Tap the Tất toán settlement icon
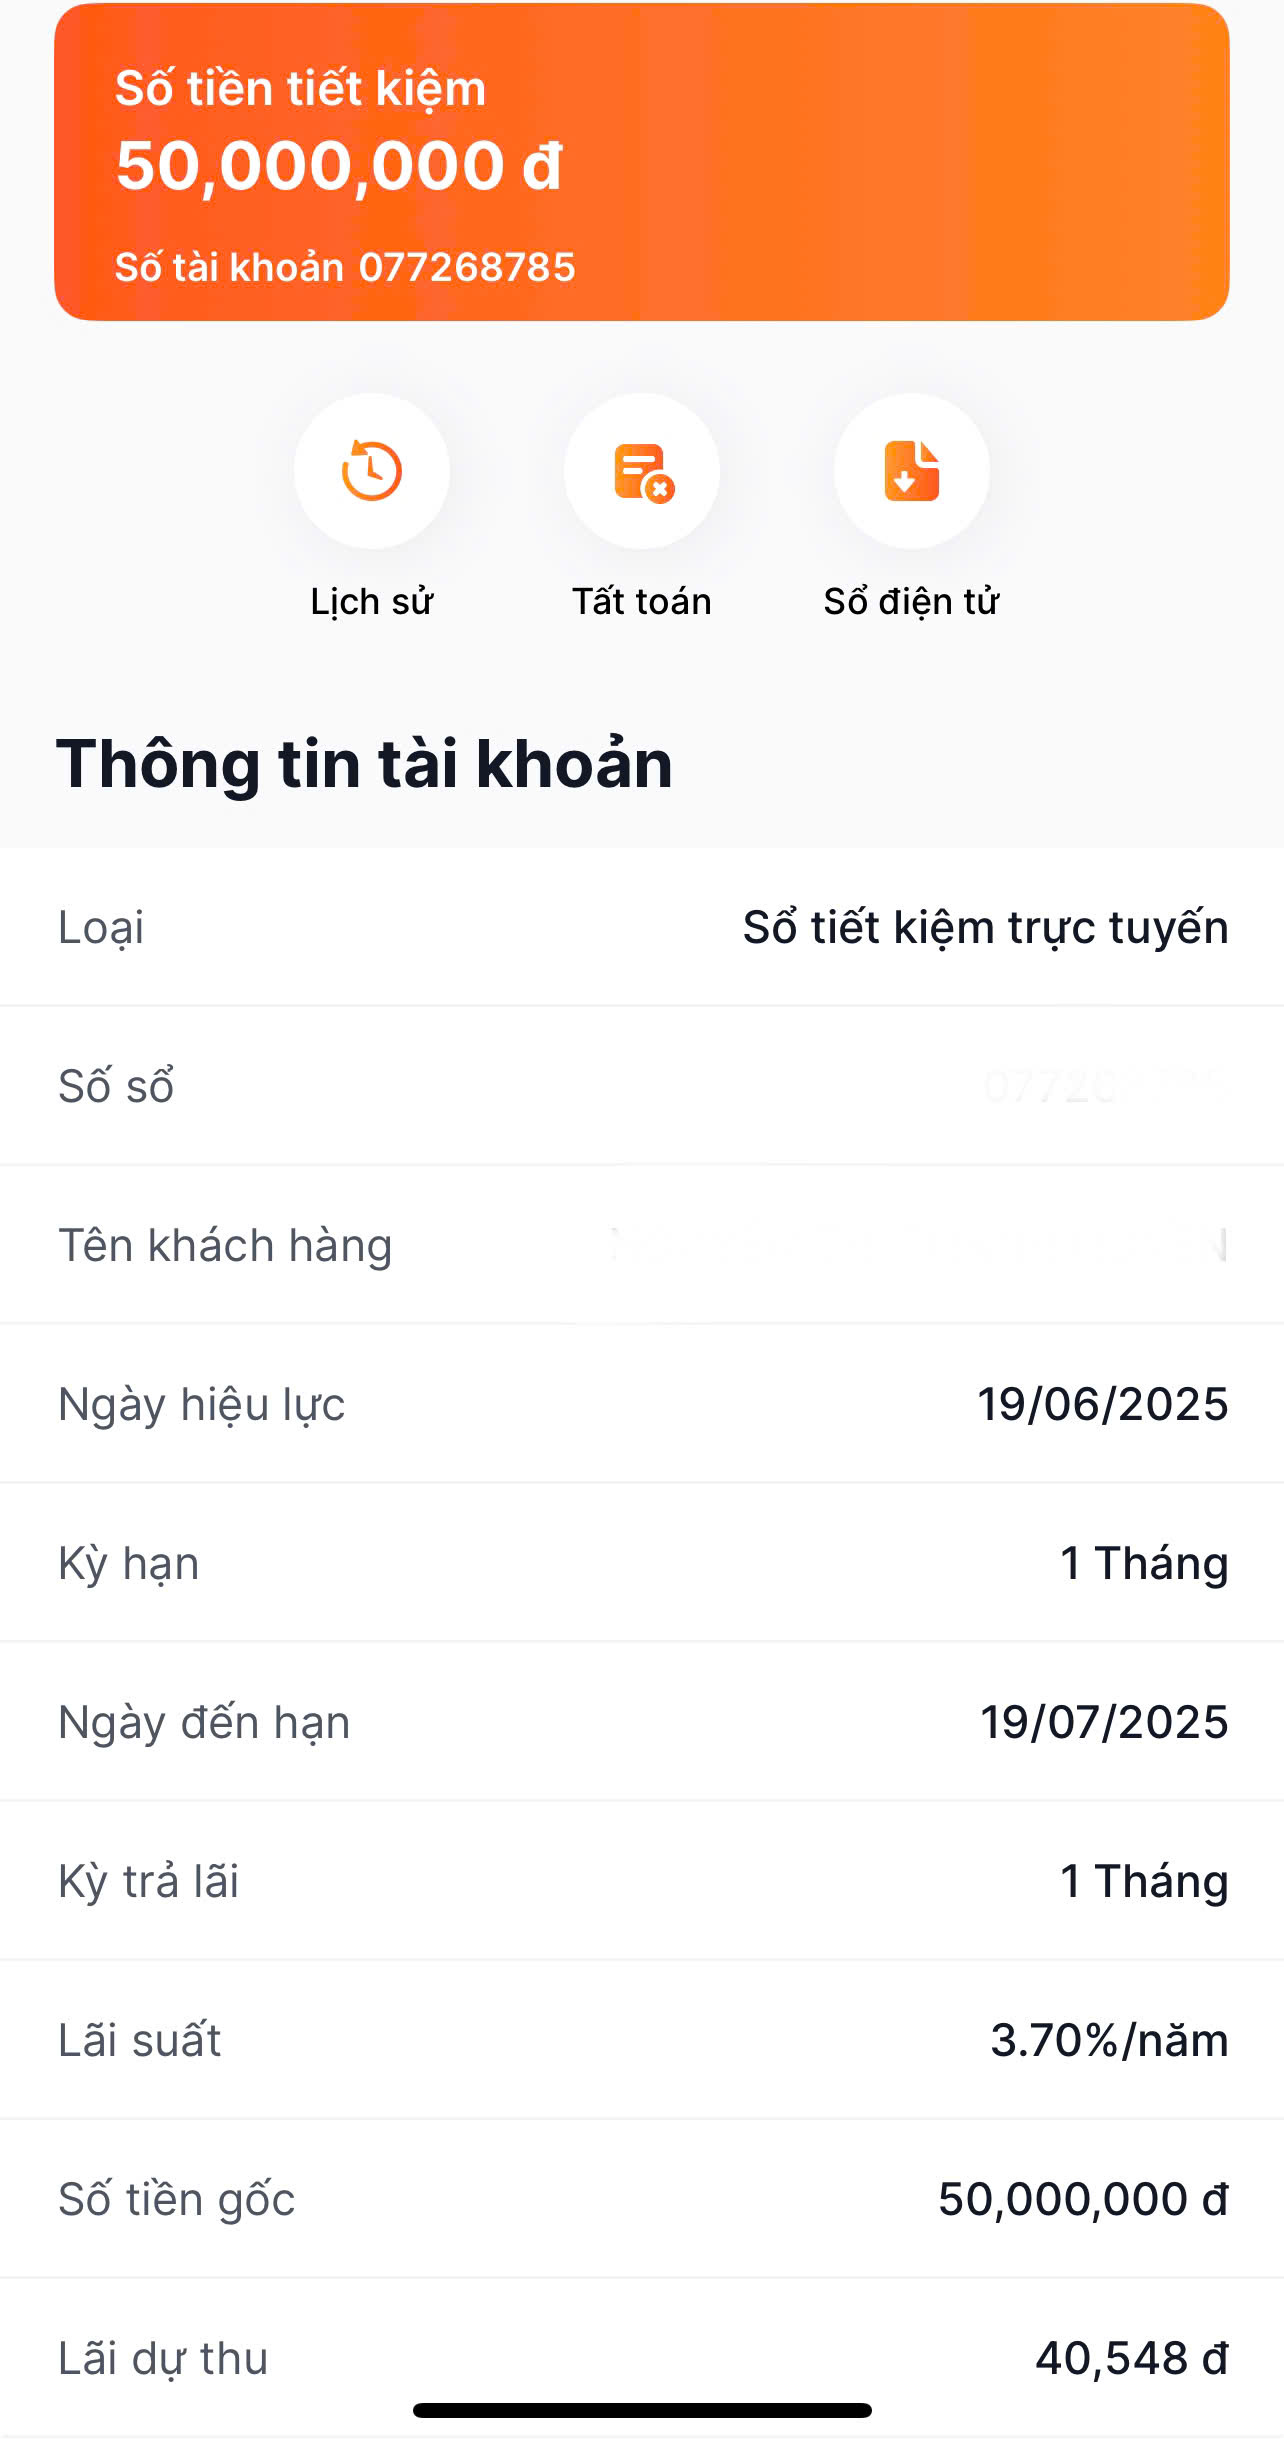 tap(642, 471)
